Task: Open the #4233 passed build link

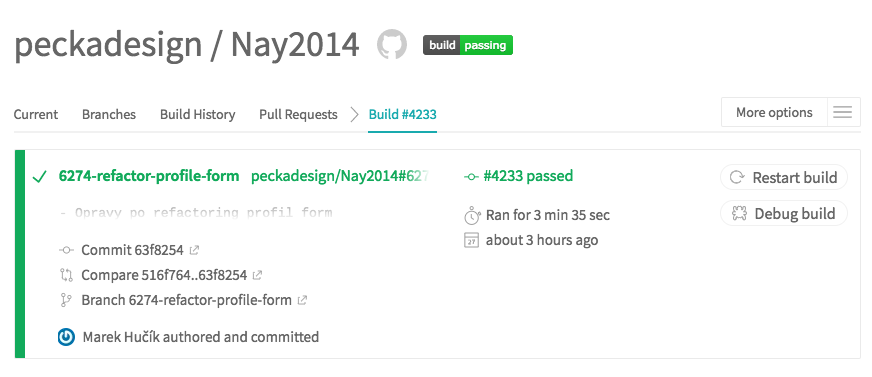Action: (x=518, y=176)
